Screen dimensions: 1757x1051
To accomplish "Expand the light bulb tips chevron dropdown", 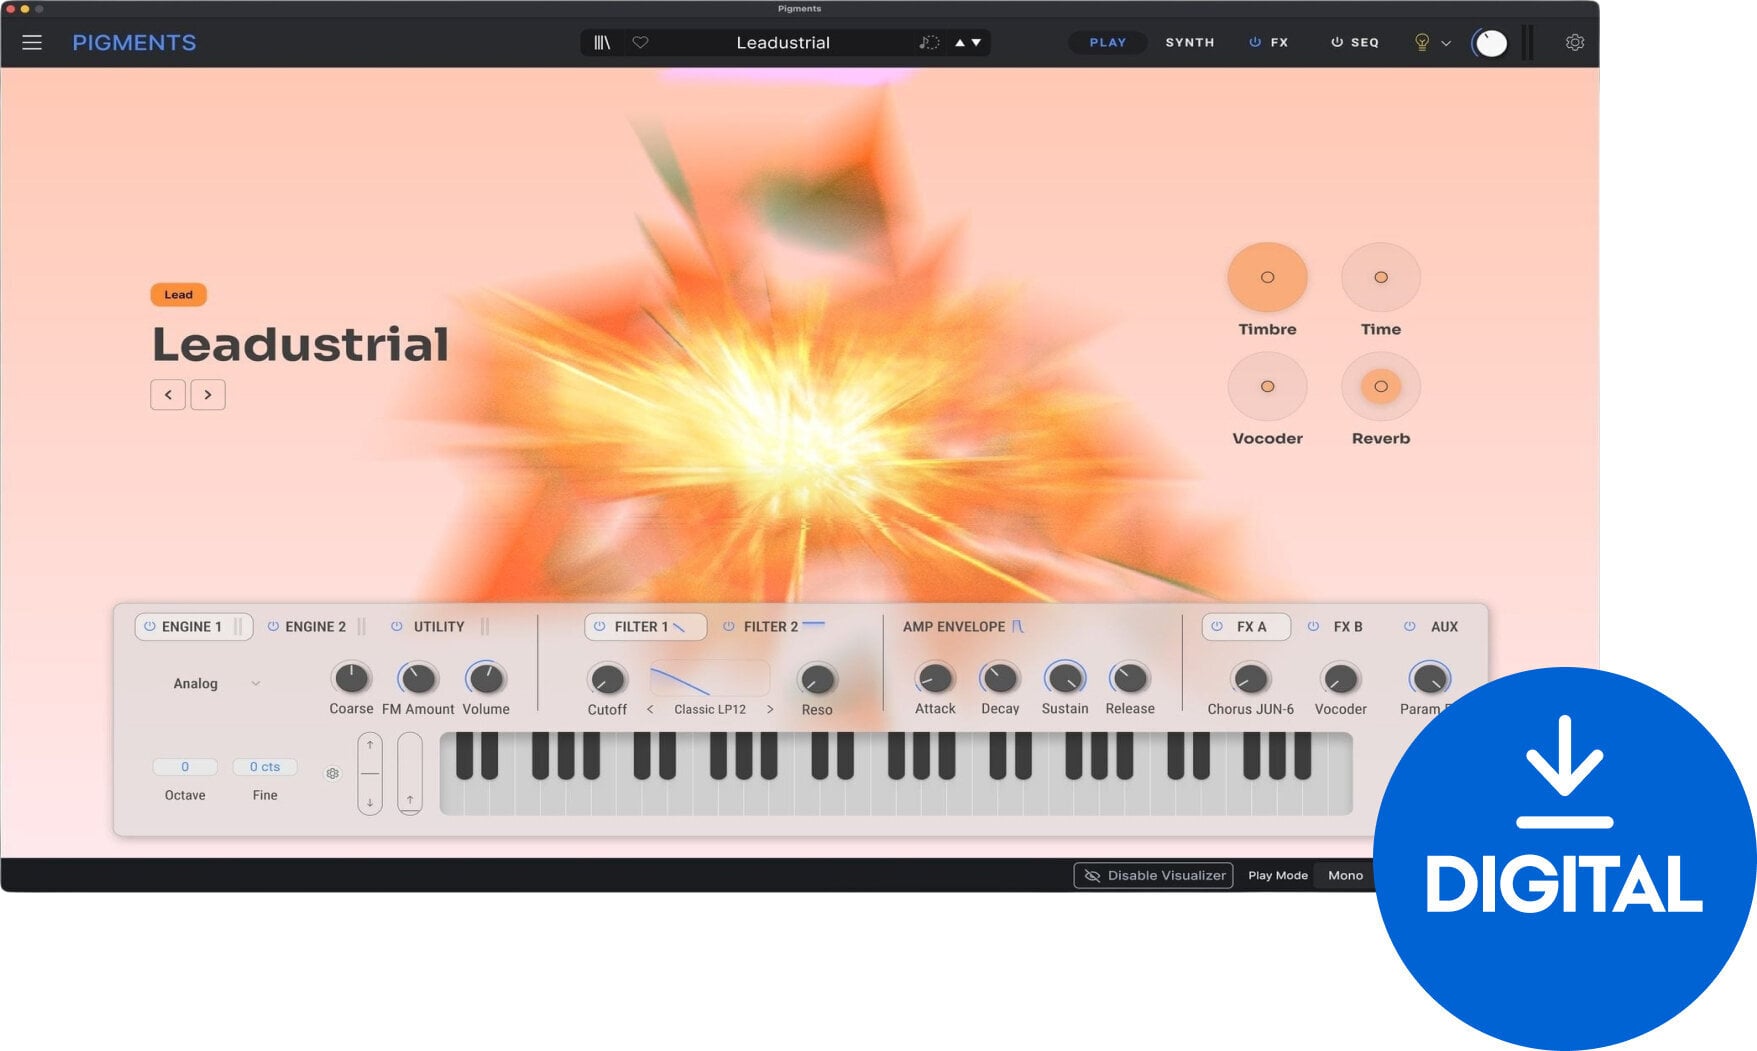I will pyautogui.click(x=1446, y=42).
